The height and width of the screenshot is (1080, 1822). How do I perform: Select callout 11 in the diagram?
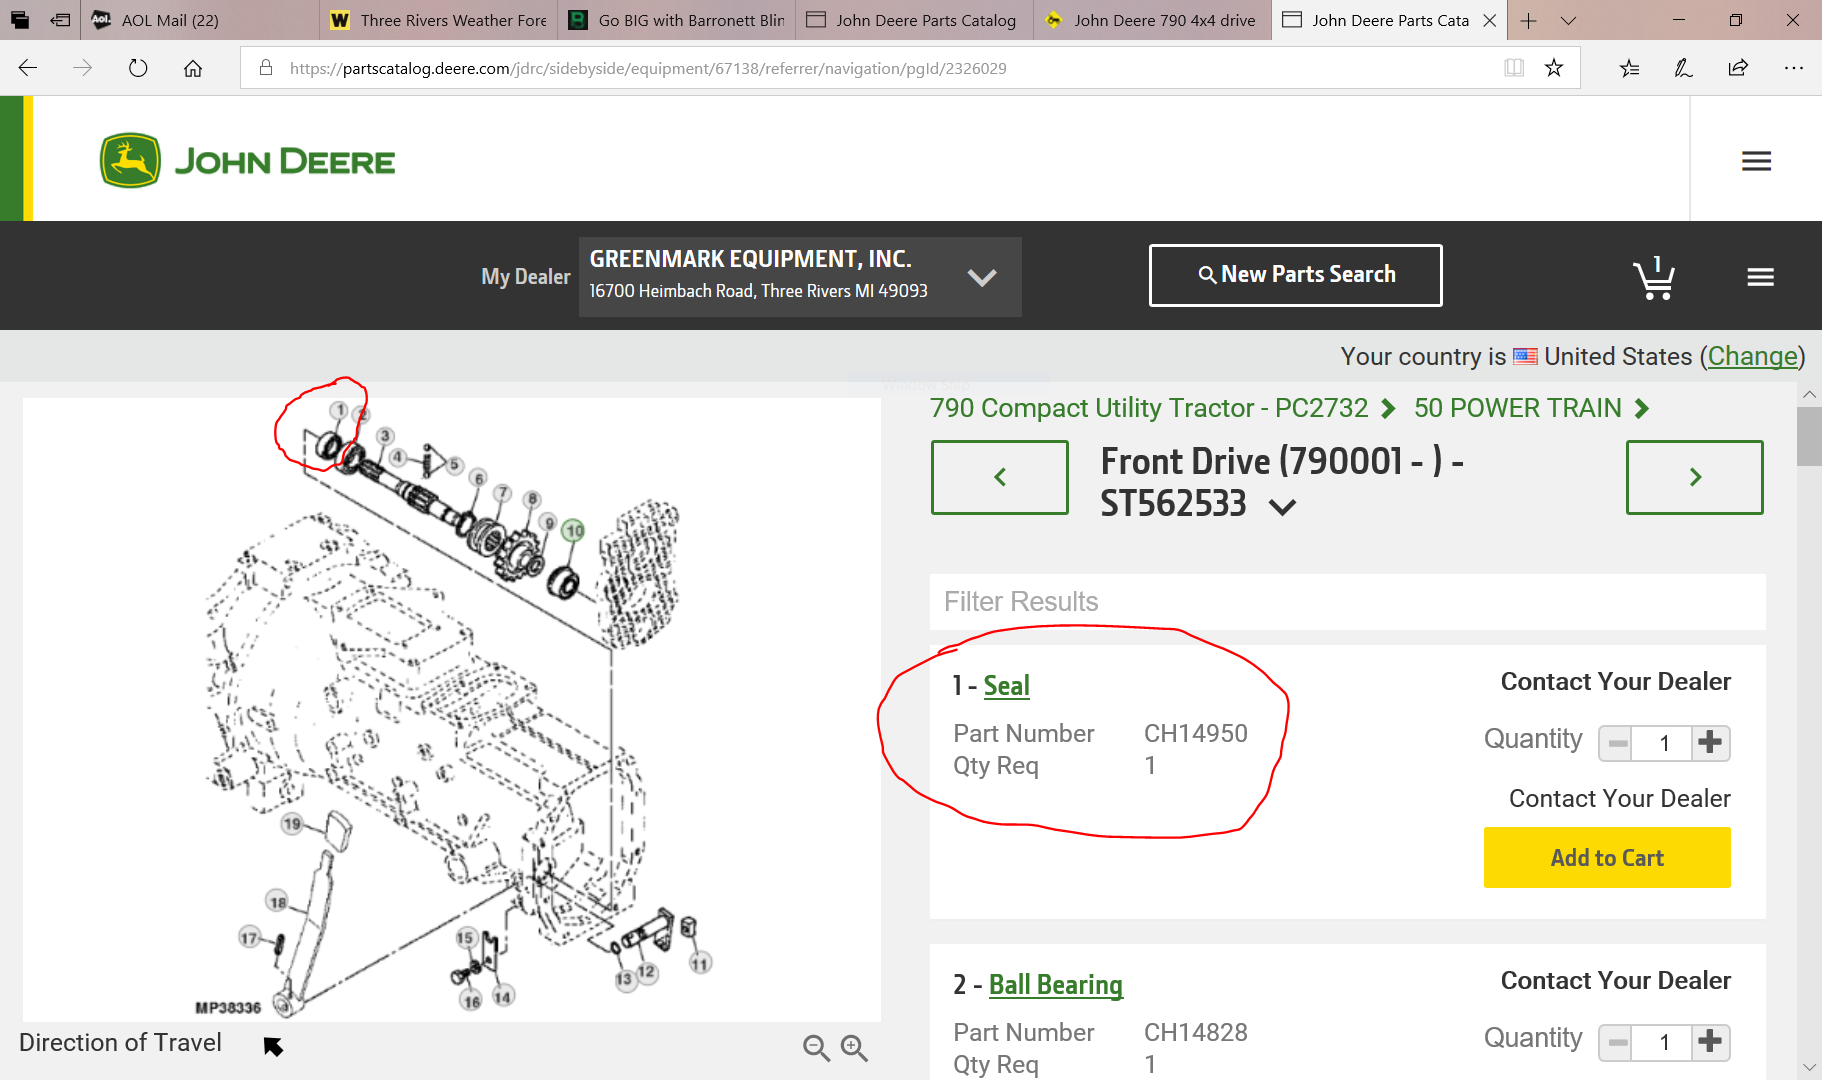(700, 964)
